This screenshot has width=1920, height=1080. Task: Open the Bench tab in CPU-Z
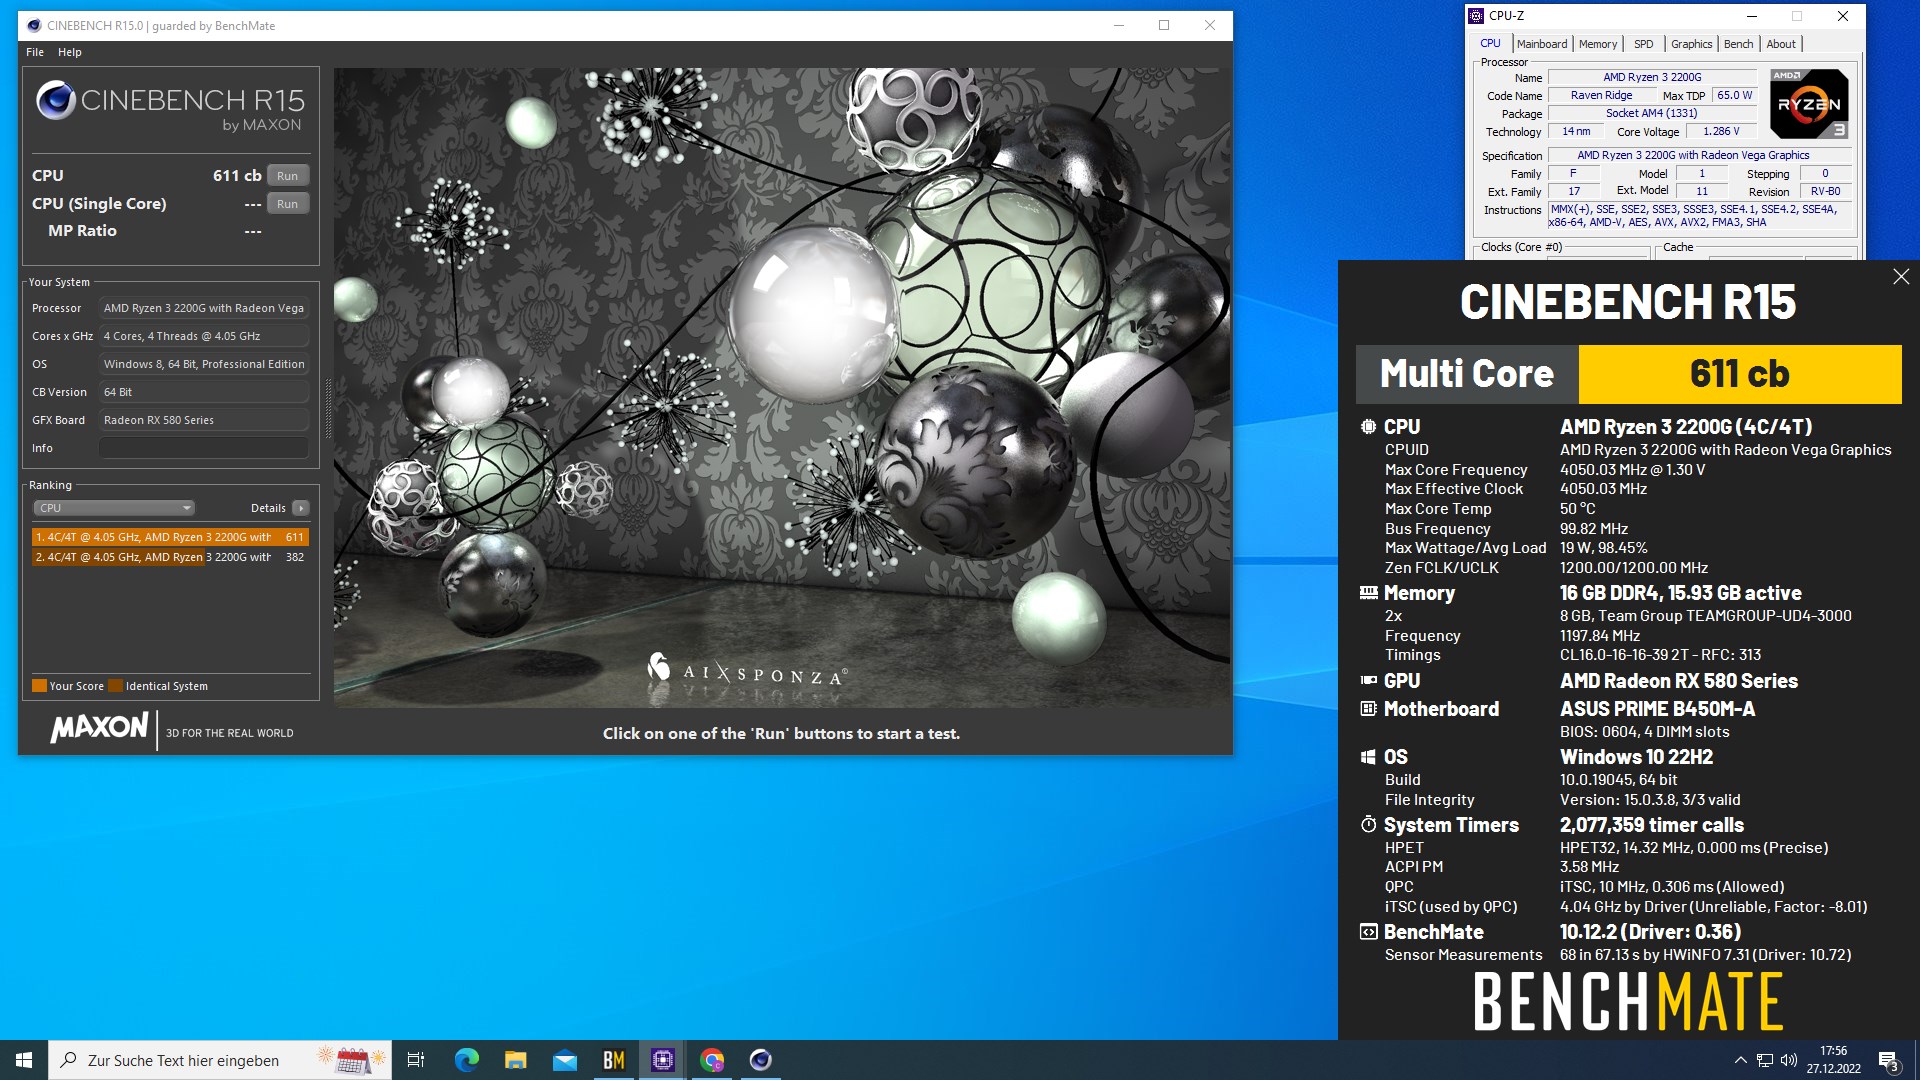(1738, 44)
